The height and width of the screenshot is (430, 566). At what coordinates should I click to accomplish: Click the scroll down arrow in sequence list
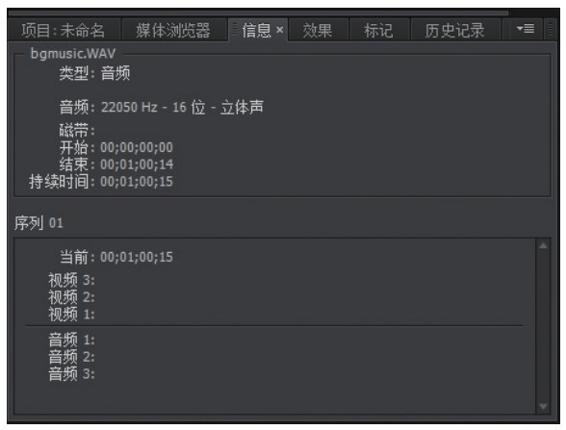(x=543, y=407)
